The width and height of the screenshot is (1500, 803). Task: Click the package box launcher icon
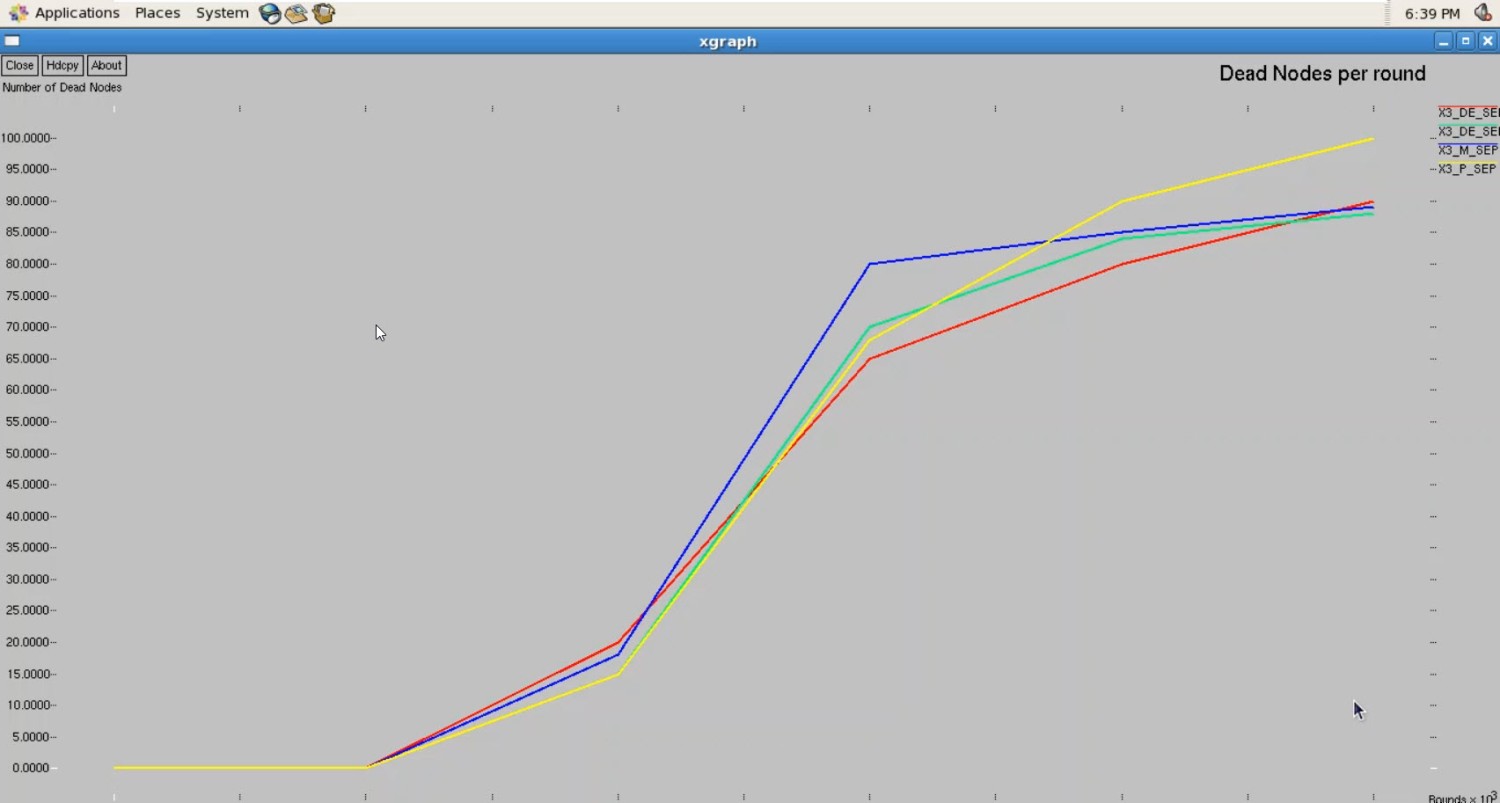tap(323, 13)
